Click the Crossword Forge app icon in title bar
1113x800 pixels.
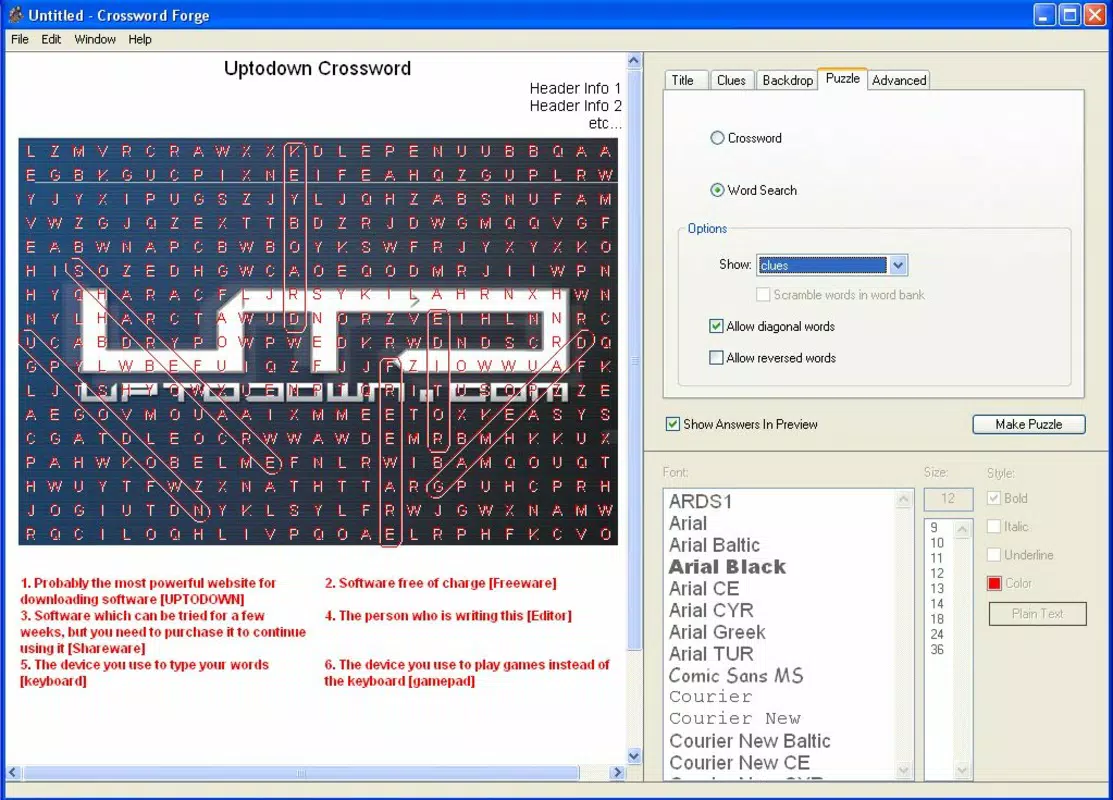(x=15, y=14)
